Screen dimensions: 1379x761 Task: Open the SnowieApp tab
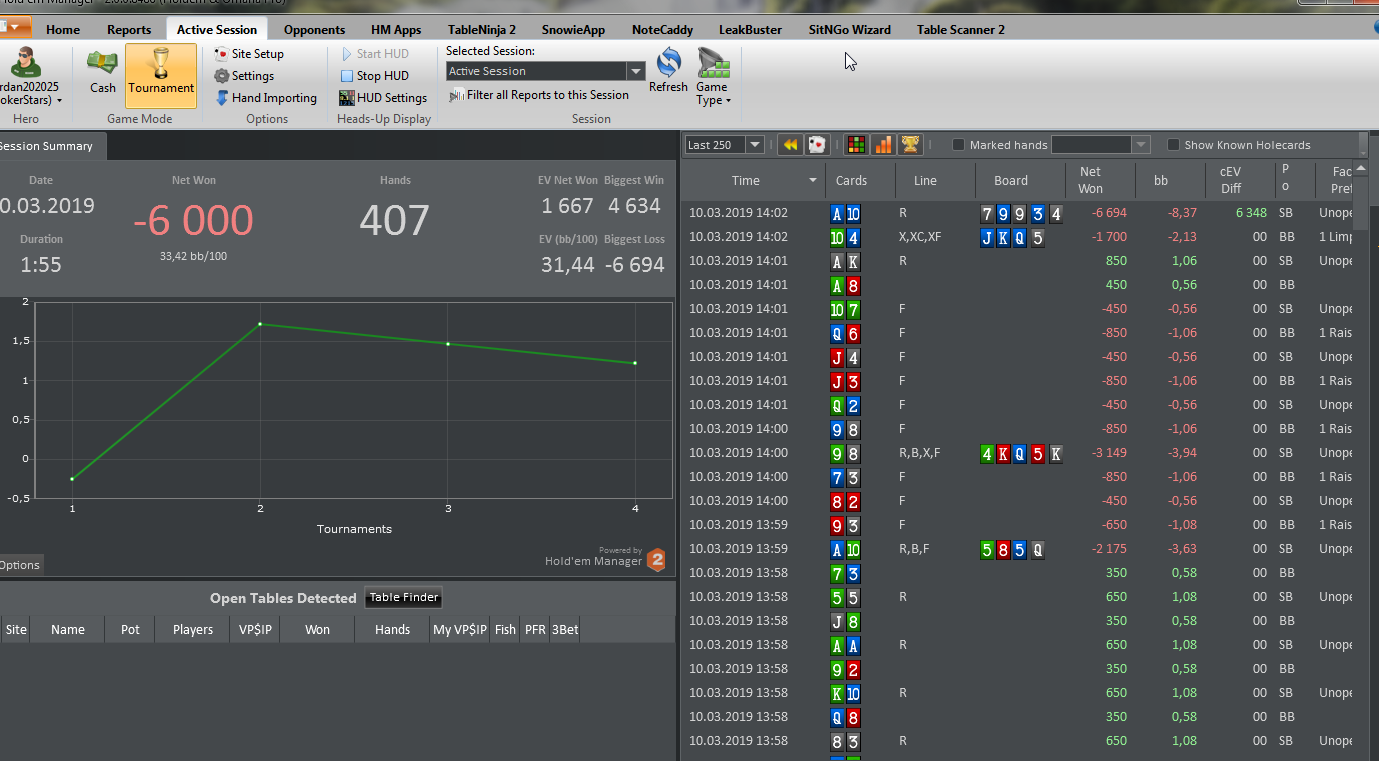click(x=573, y=30)
